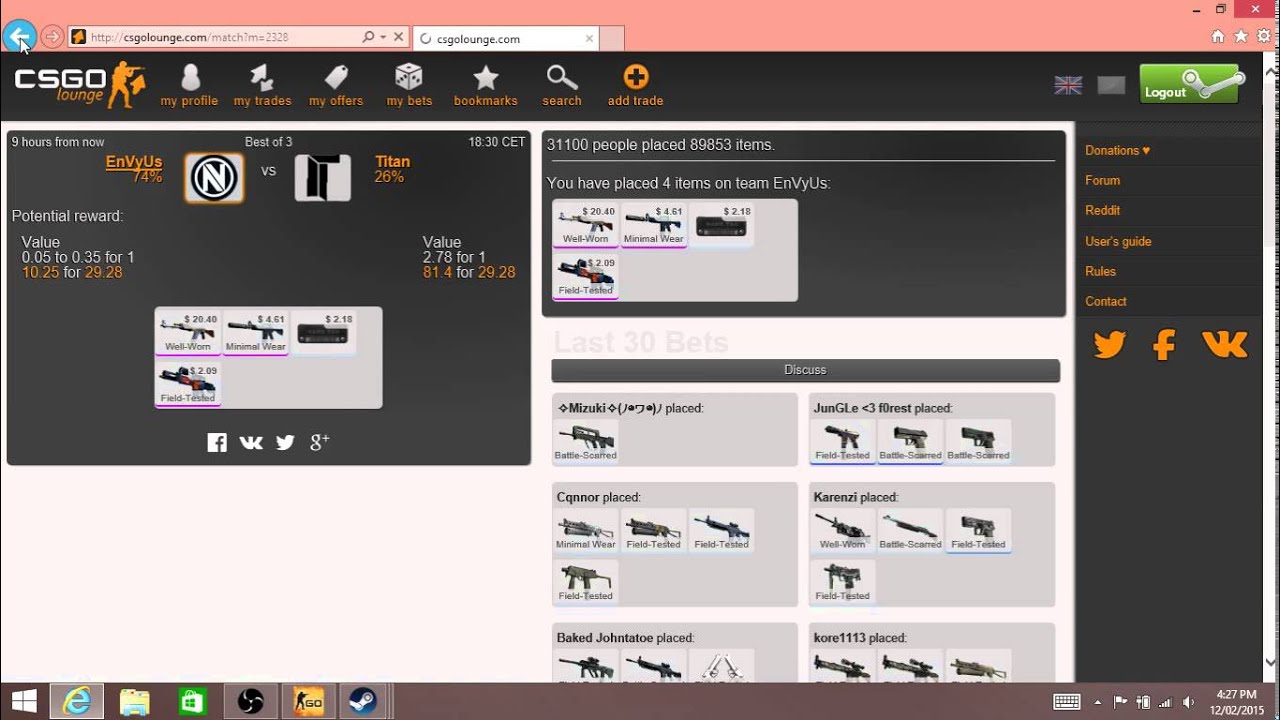
Task: Select the $20.40 Well-Worn item in placed items
Action: [585, 225]
